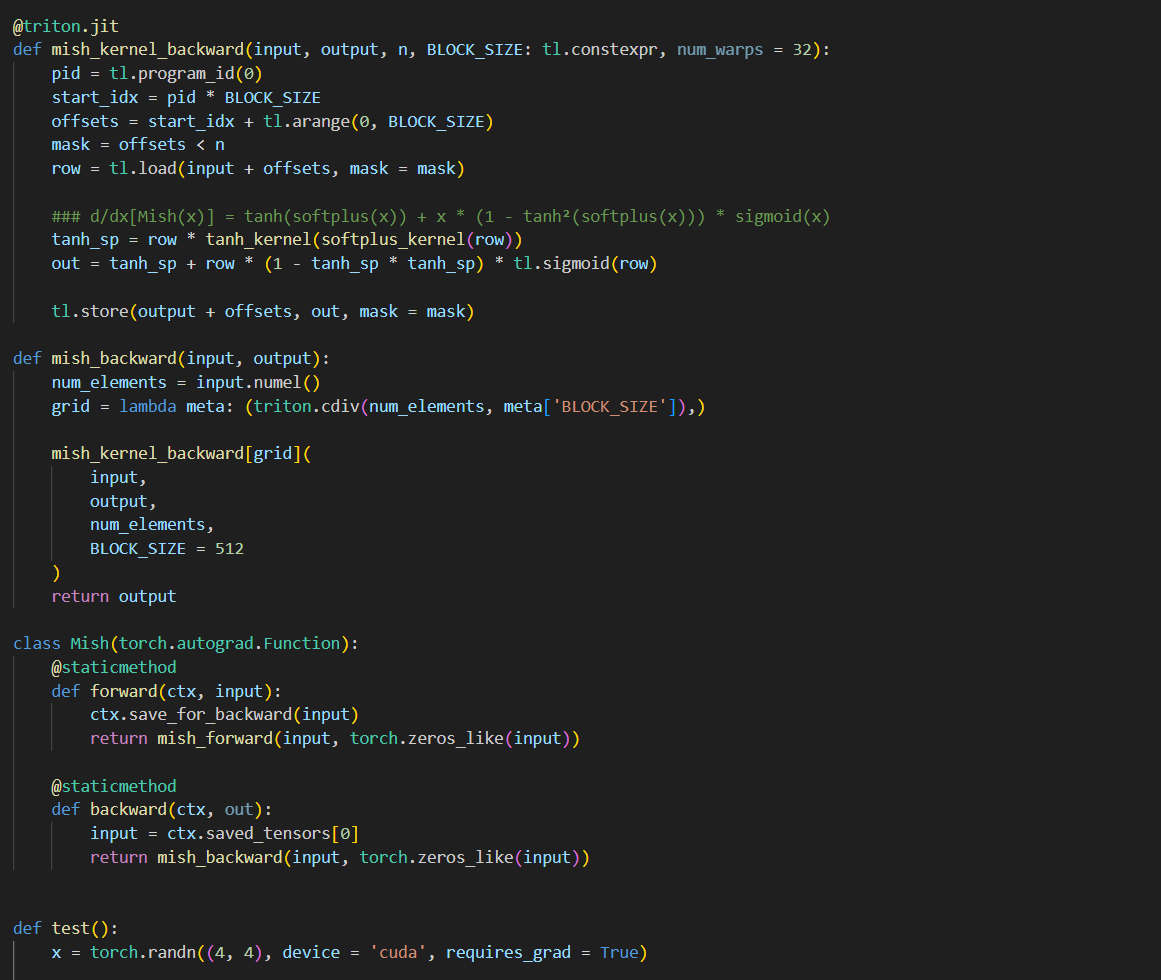Click the BLOCK_SIZE = 512 argument

[x=167, y=548]
